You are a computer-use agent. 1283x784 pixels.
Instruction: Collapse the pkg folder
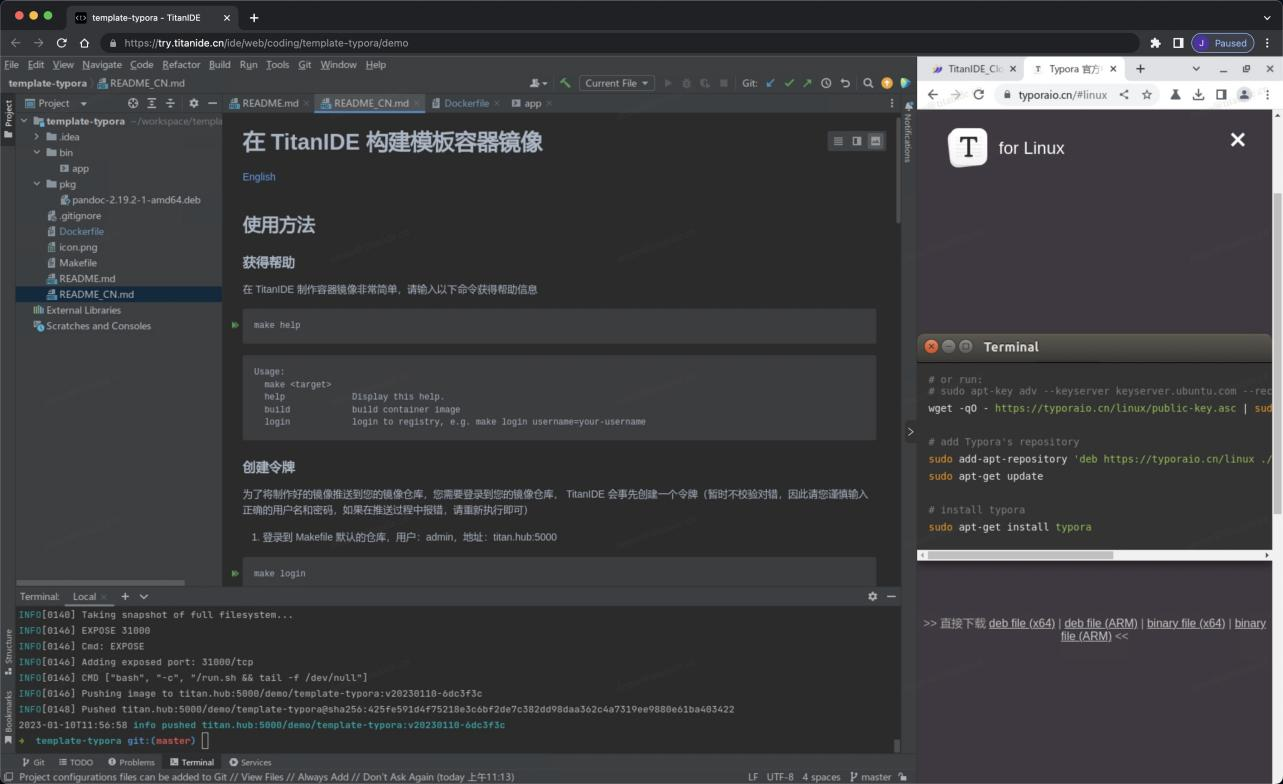coord(37,184)
